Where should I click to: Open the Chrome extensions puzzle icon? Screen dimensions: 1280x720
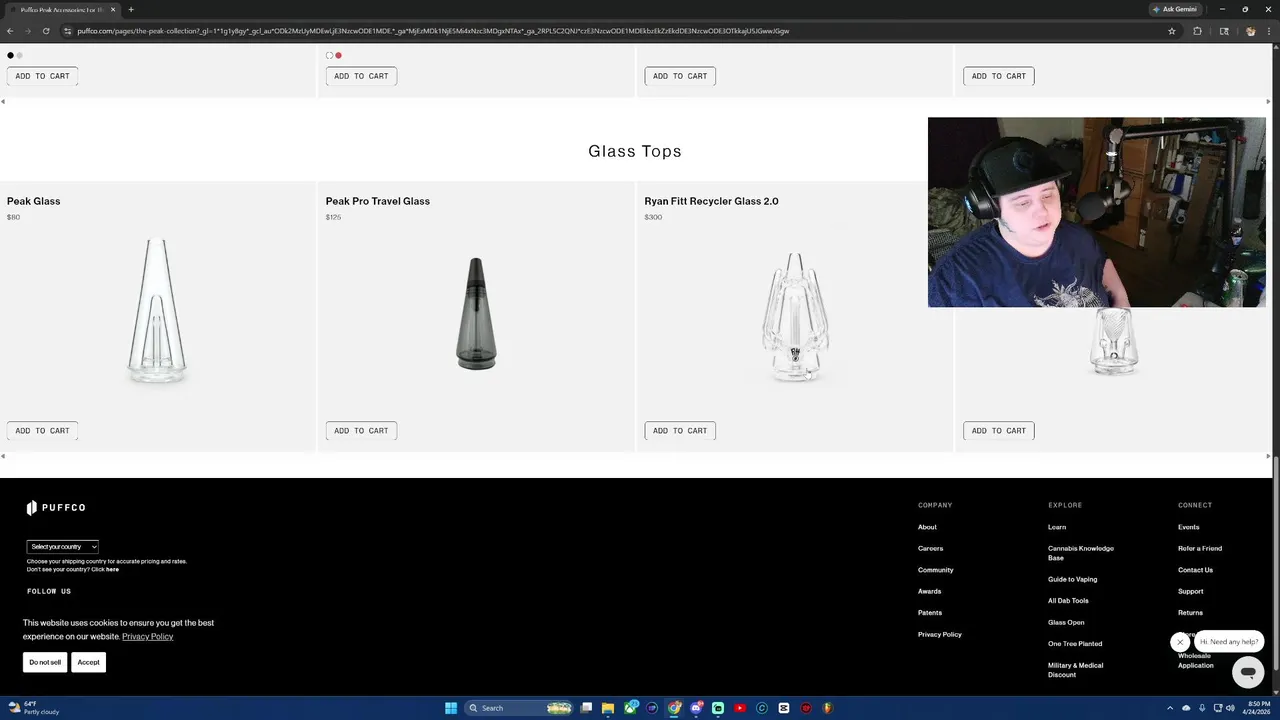[1197, 31]
